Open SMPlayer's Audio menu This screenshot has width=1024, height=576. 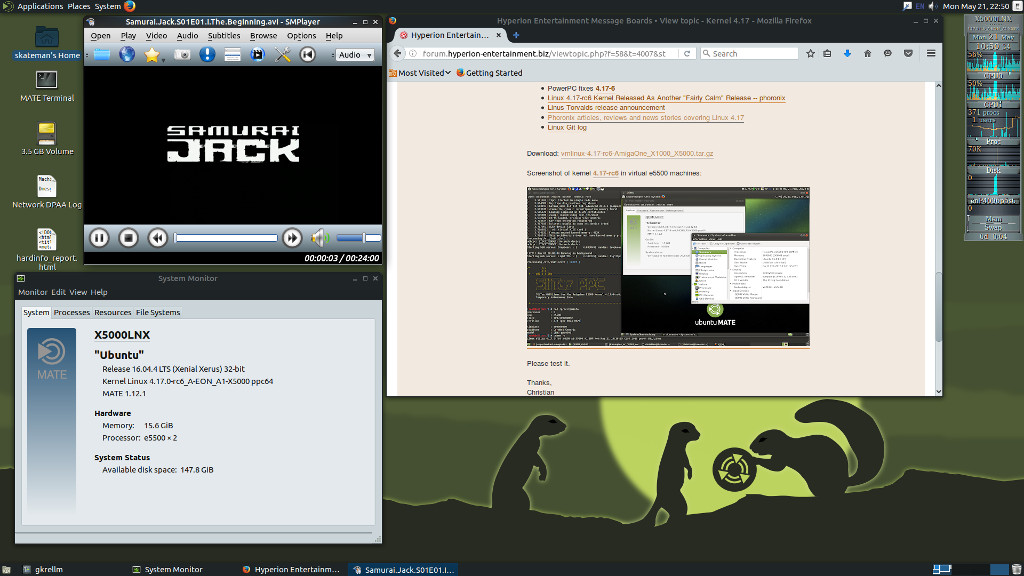187,36
